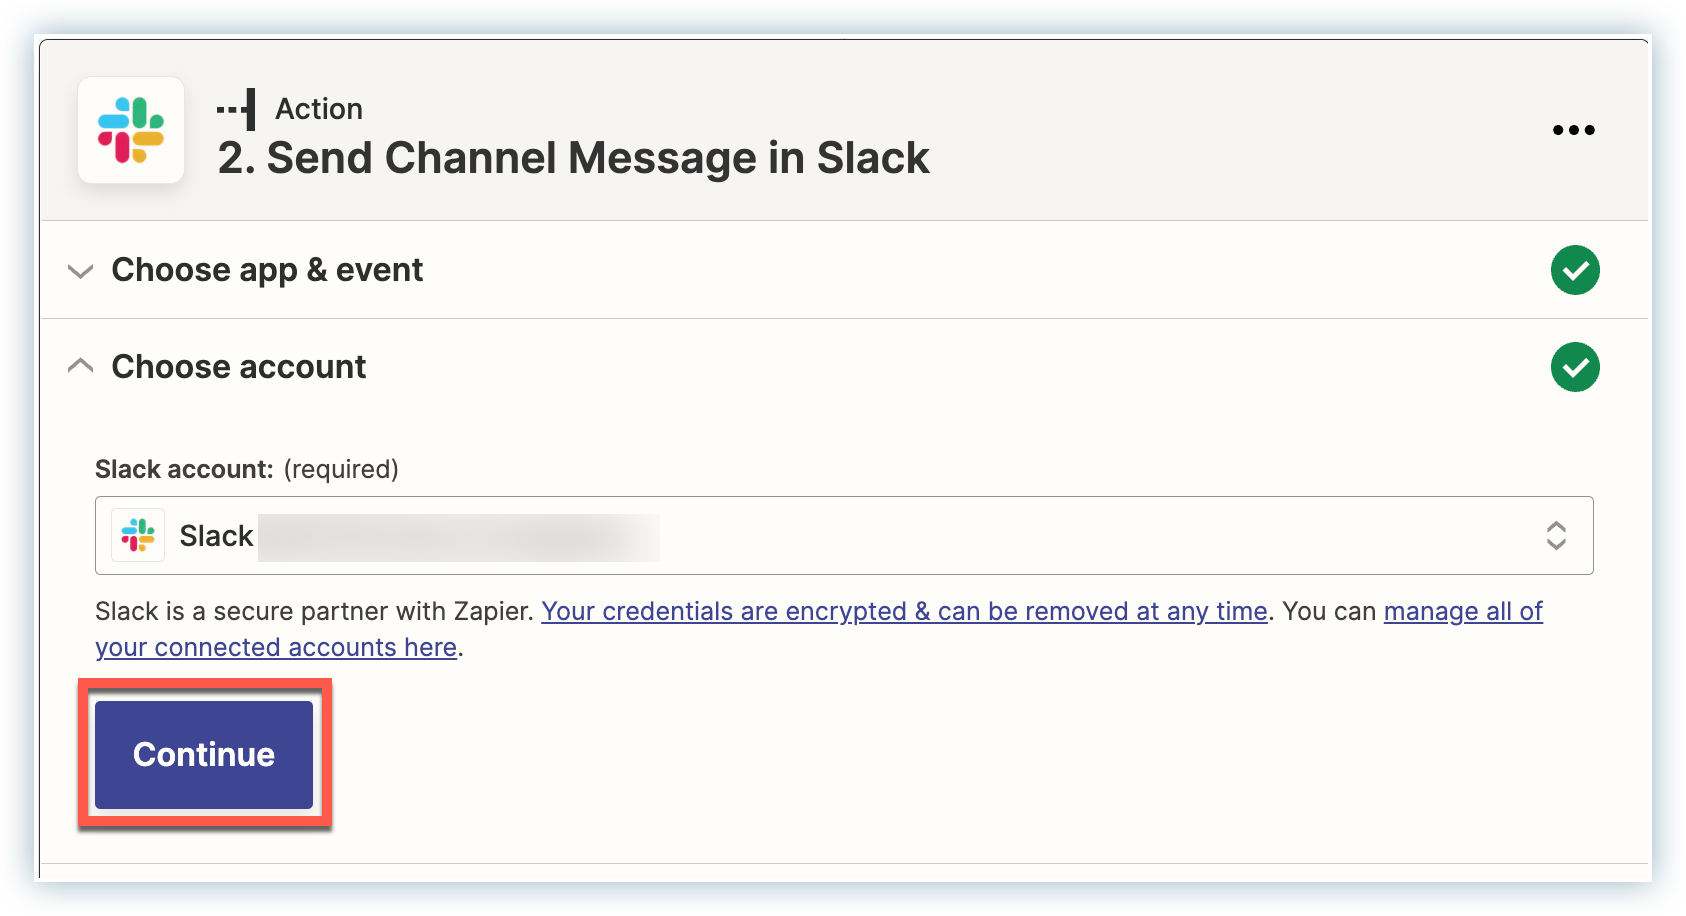Collapse section using chevron beside Choose account
1686x916 pixels.
pos(80,367)
